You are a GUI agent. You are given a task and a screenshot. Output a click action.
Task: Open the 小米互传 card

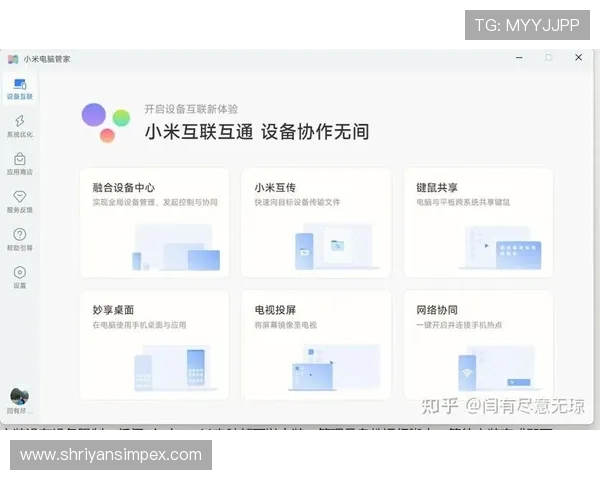click(x=316, y=222)
